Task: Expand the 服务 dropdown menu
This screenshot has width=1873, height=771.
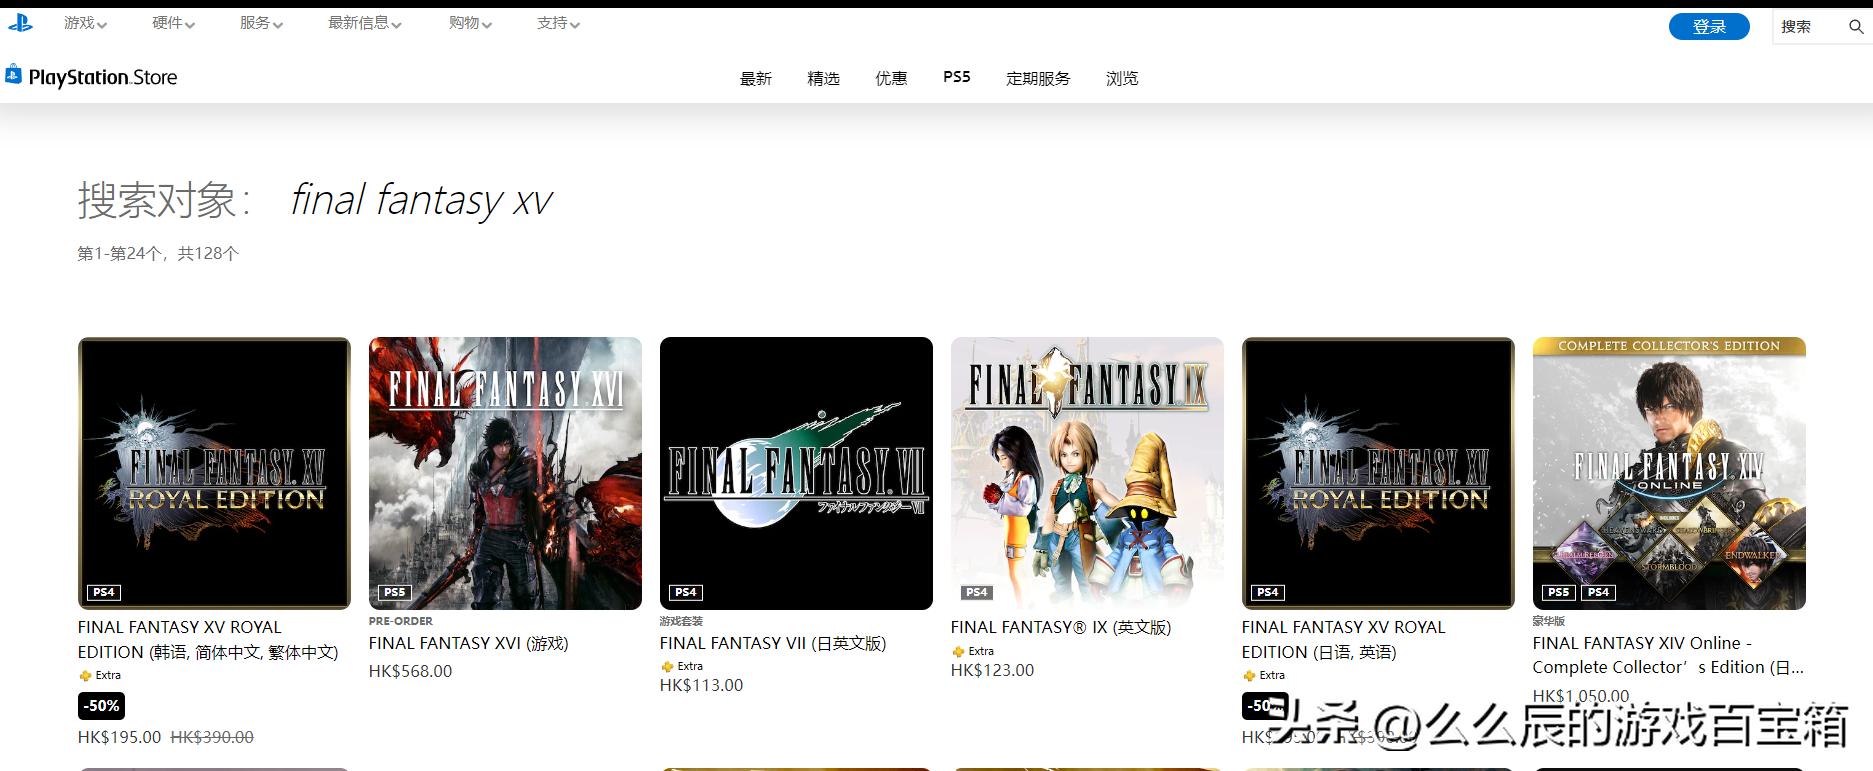Action: tap(261, 23)
